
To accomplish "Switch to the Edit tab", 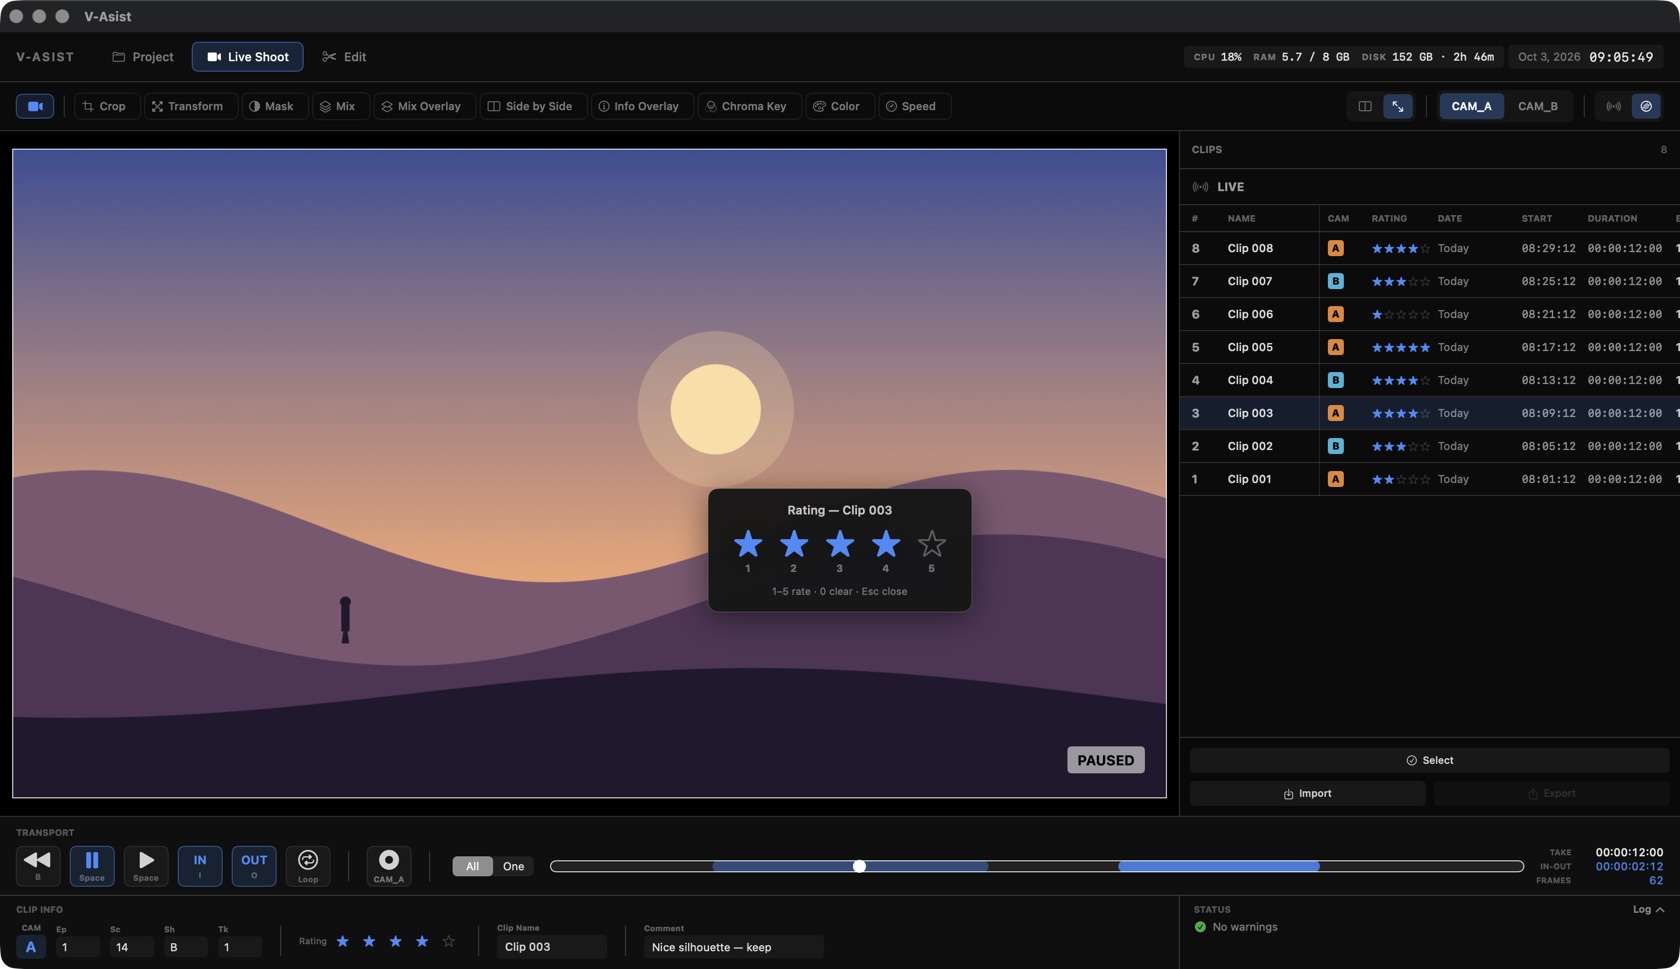I will (x=344, y=57).
